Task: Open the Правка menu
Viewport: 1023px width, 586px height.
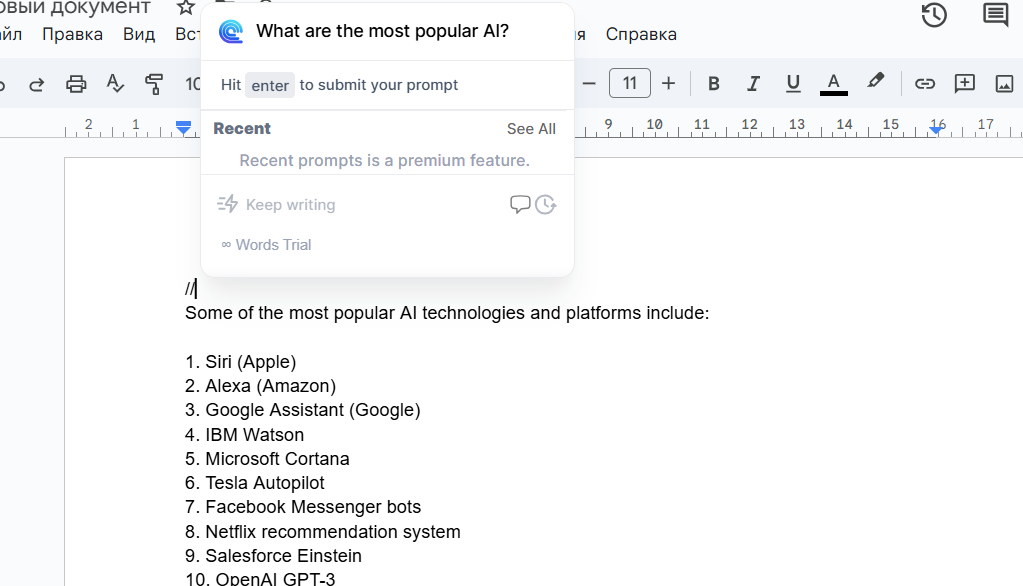Action: pyautogui.click(x=72, y=34)
